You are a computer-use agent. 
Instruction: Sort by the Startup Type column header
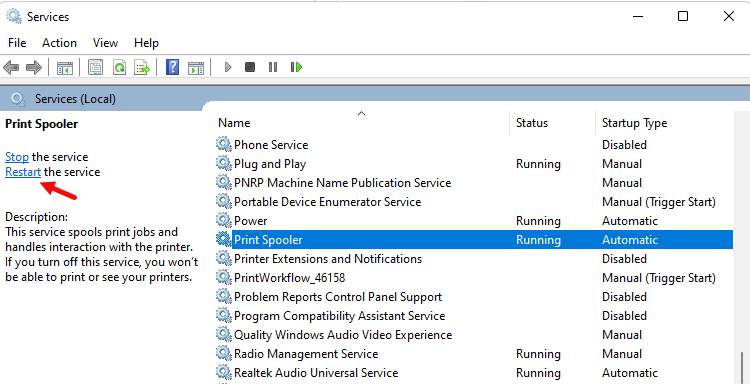click(x=664, y=123)
